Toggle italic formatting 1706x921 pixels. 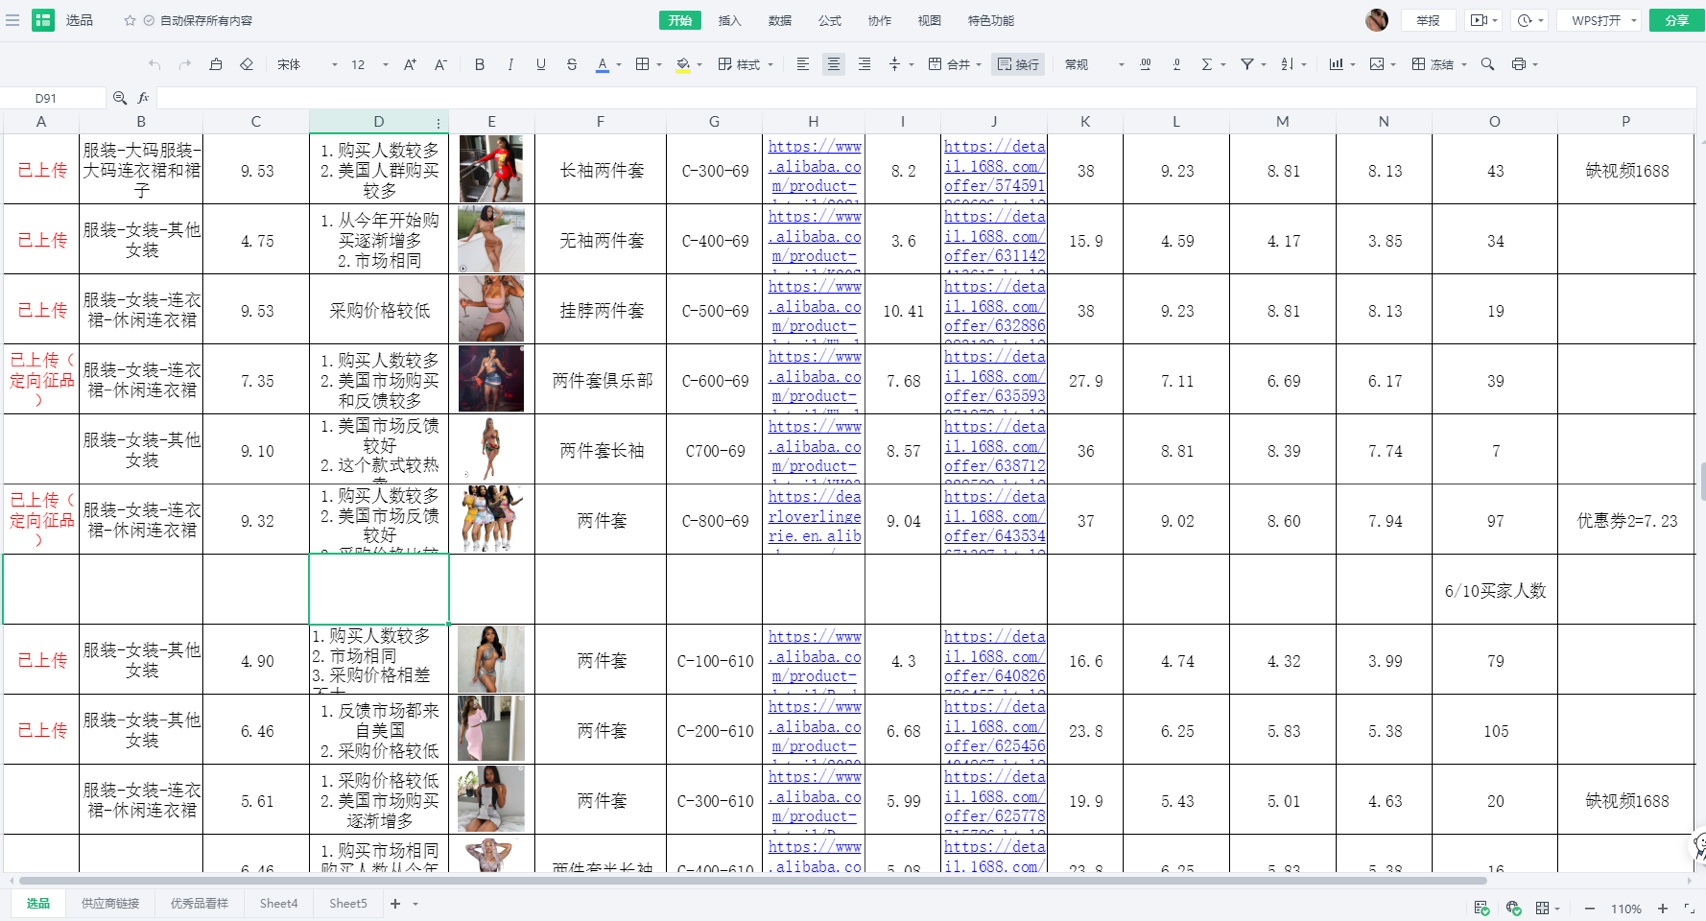[x=510, y=64]
